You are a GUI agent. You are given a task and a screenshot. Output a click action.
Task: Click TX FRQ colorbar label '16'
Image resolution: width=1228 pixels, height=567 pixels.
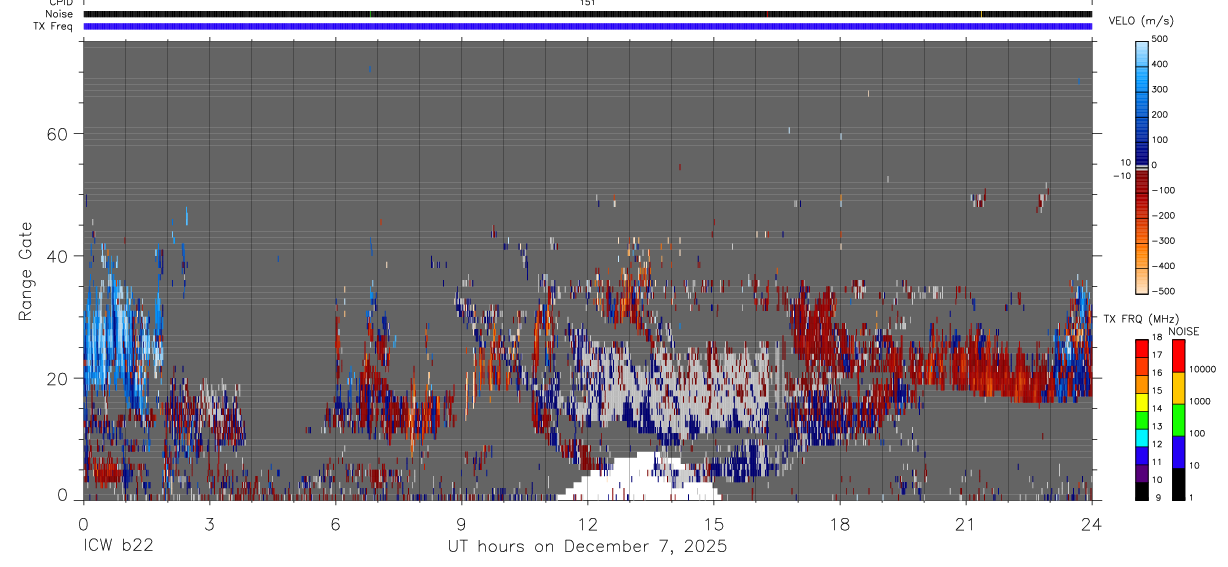[x=1156, y=373]
